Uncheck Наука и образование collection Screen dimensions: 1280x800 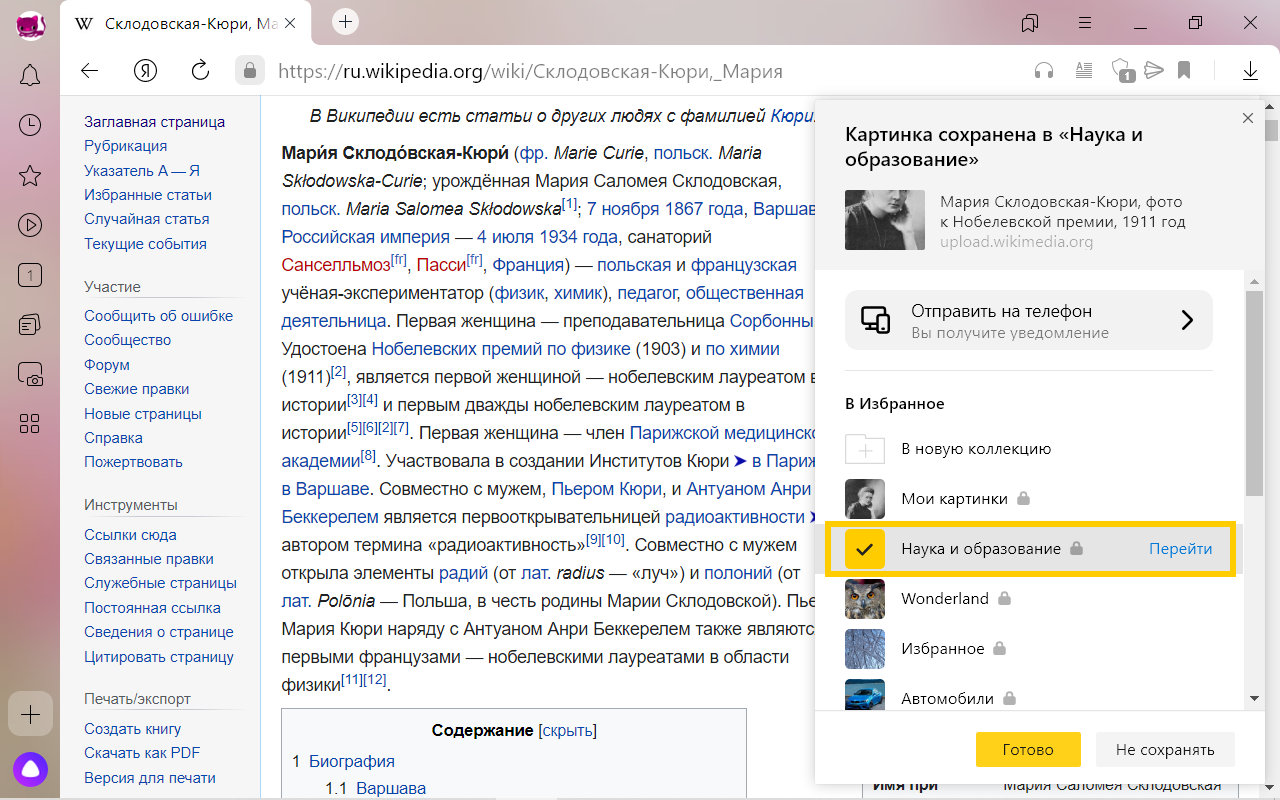pos(865,549)
